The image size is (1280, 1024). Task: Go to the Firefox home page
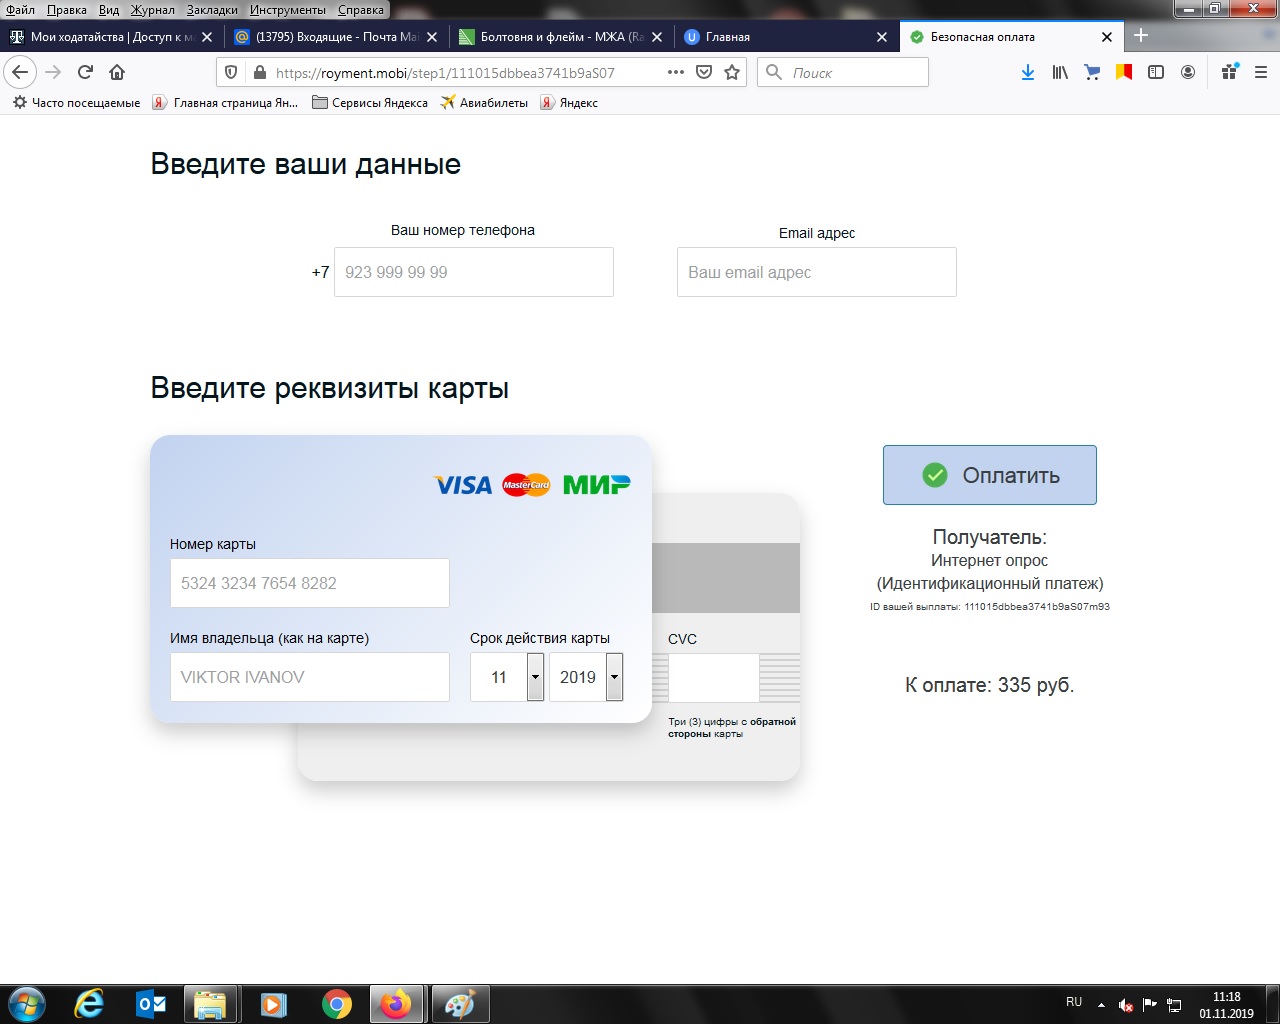[x=117, y=72]
